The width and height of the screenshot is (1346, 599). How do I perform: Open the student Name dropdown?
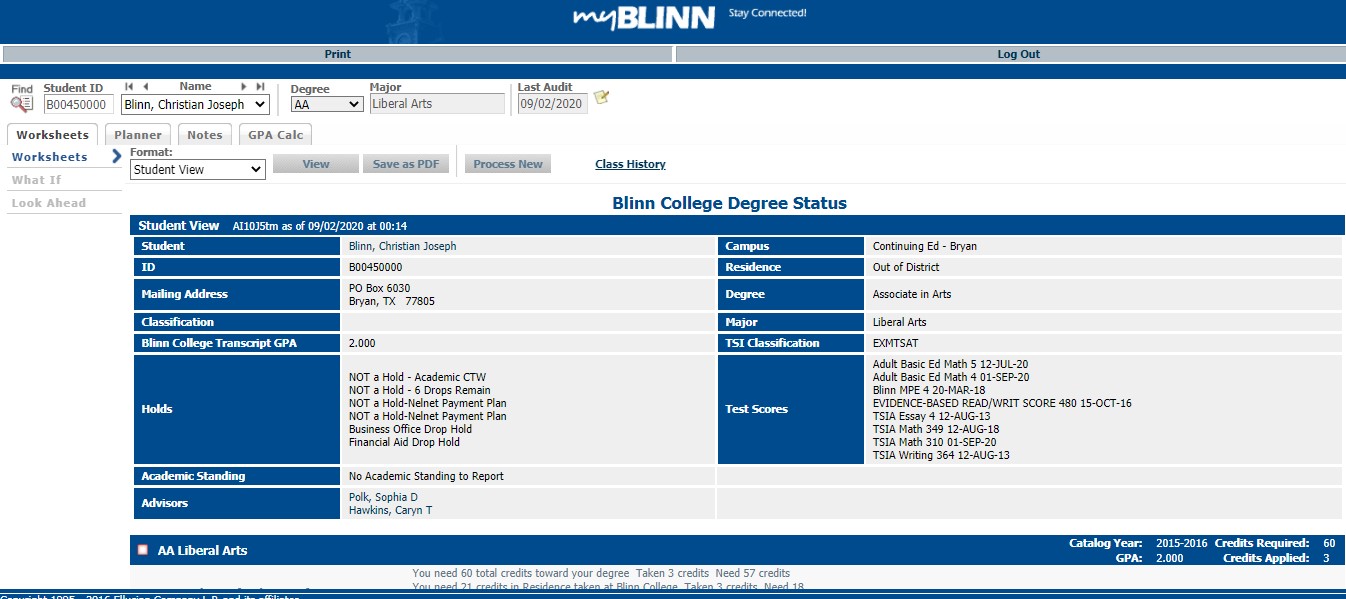click(x=194, y=104)
